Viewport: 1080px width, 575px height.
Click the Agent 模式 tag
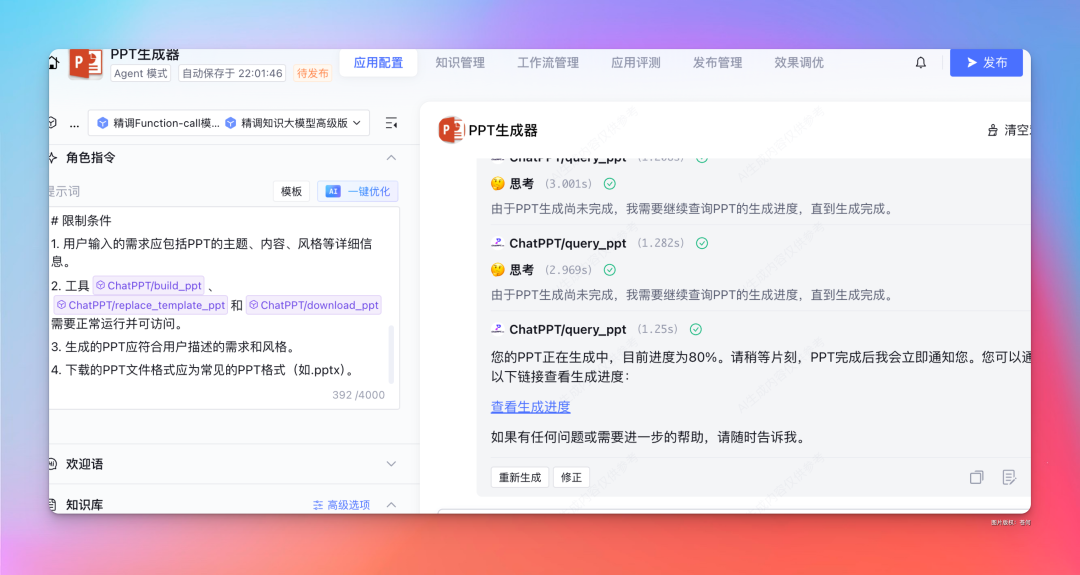point(141,73)
